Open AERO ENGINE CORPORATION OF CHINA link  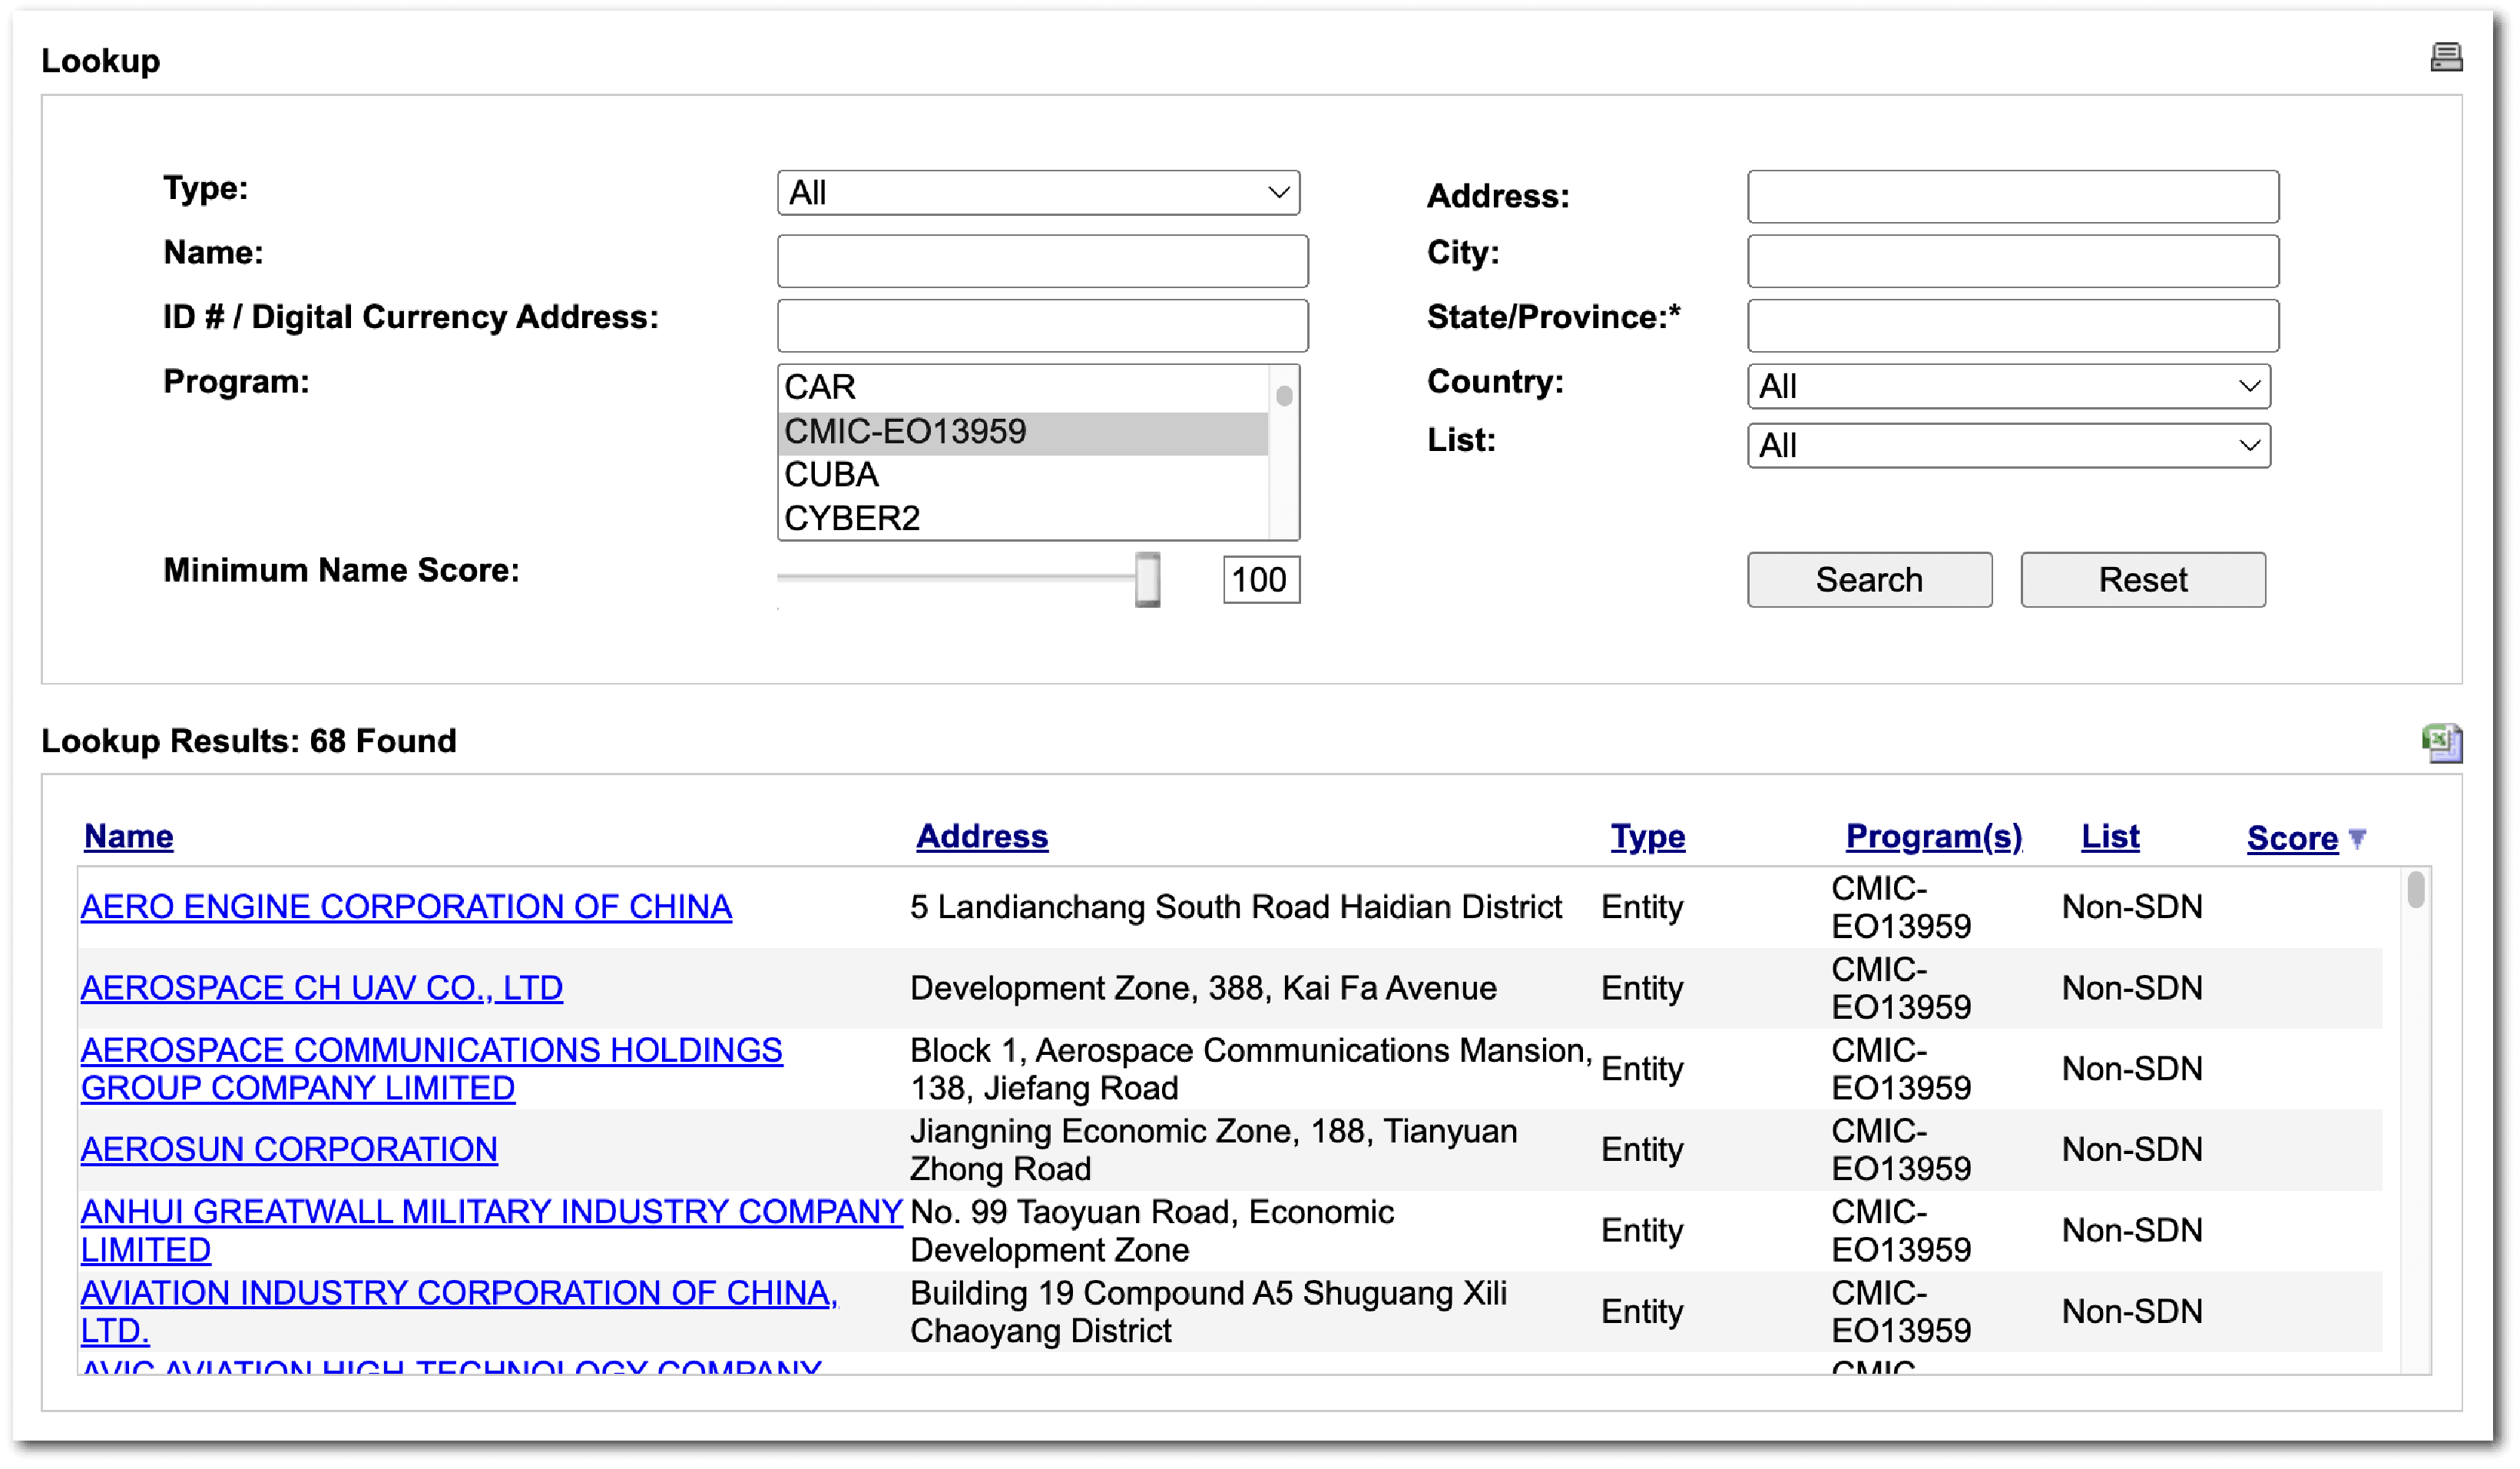point(406,907)
